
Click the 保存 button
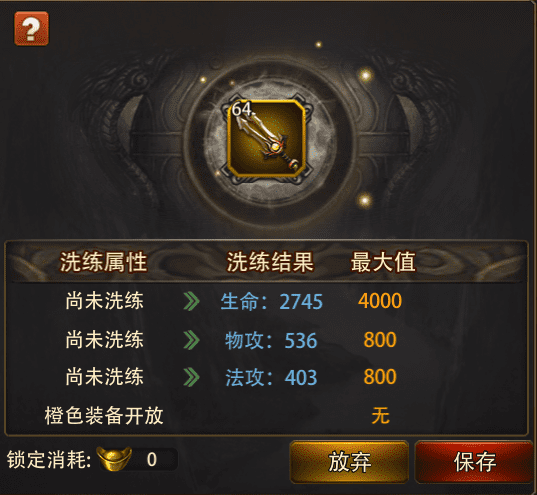475,462
